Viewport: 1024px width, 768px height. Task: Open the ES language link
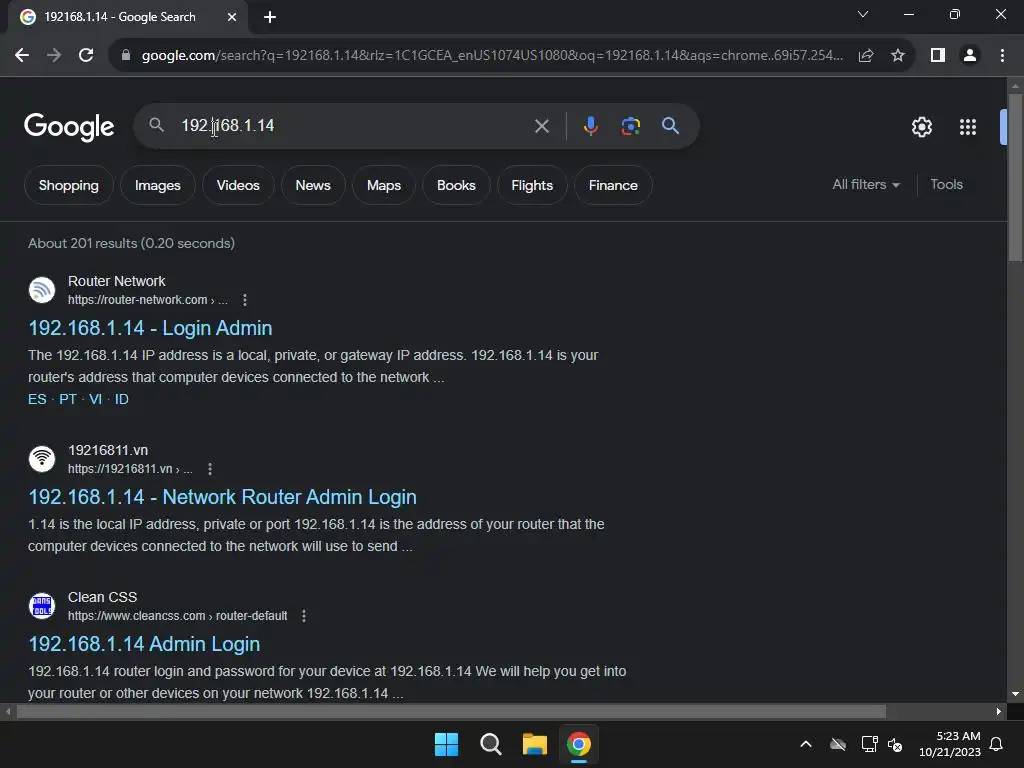point(37,399)
